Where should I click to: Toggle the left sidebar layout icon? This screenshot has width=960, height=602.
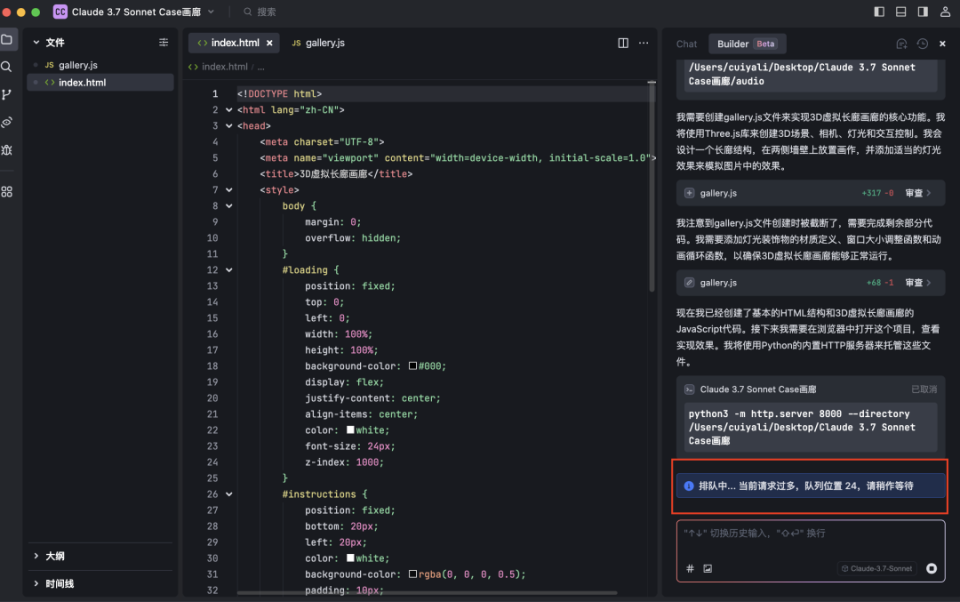[x=879, y=12]
